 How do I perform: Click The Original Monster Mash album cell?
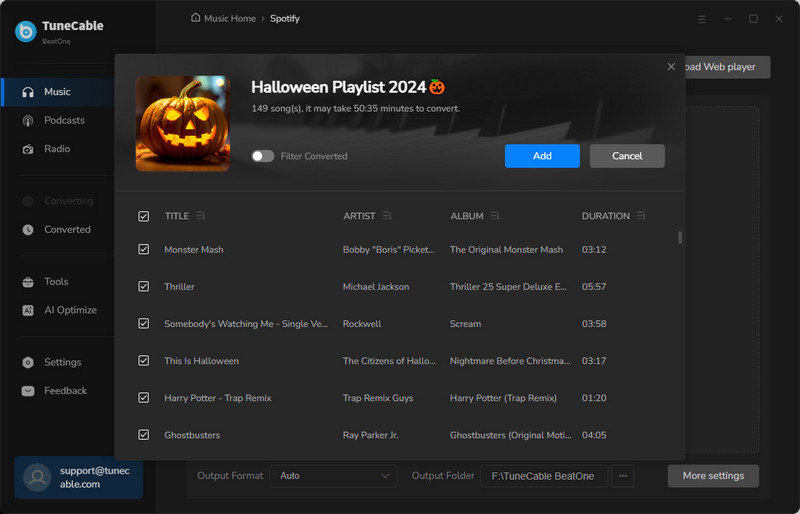click(x=506, y=250)
